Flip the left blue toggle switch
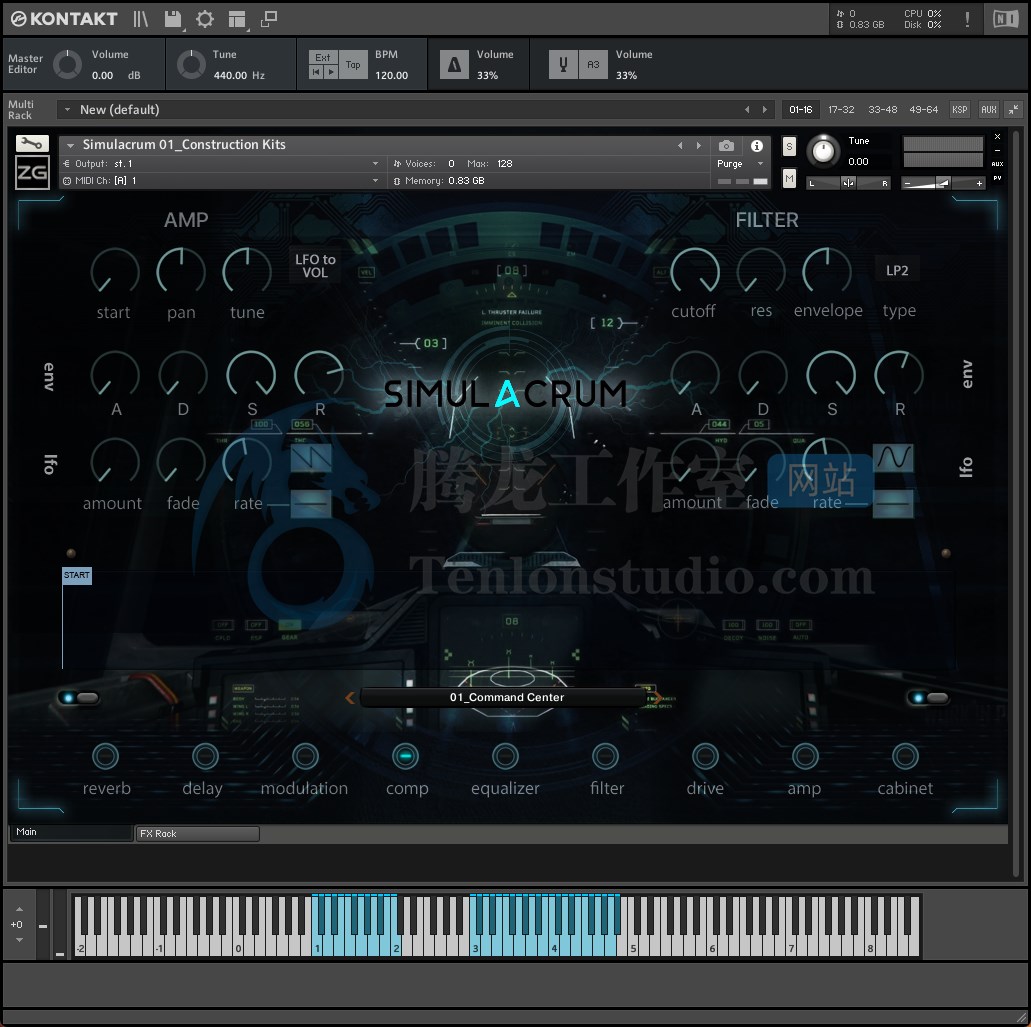The width and height of the screenshot is (1031, 1027). [x=78, y=698]
